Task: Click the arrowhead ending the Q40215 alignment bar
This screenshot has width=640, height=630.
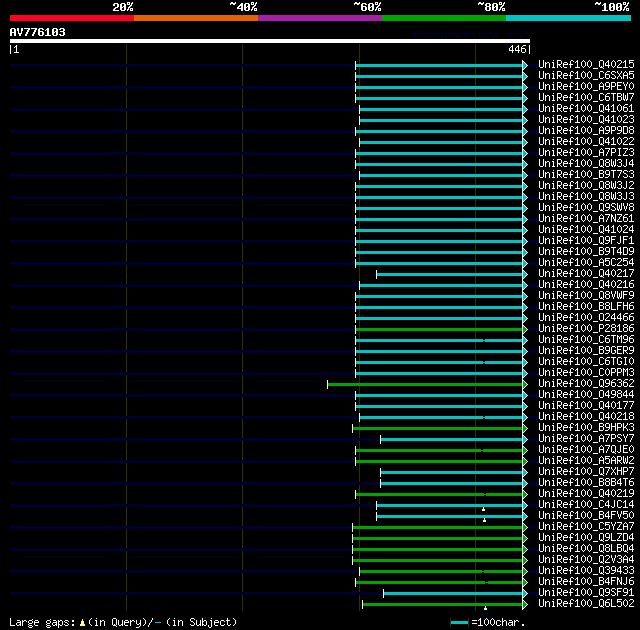Action: coord(525,65)
